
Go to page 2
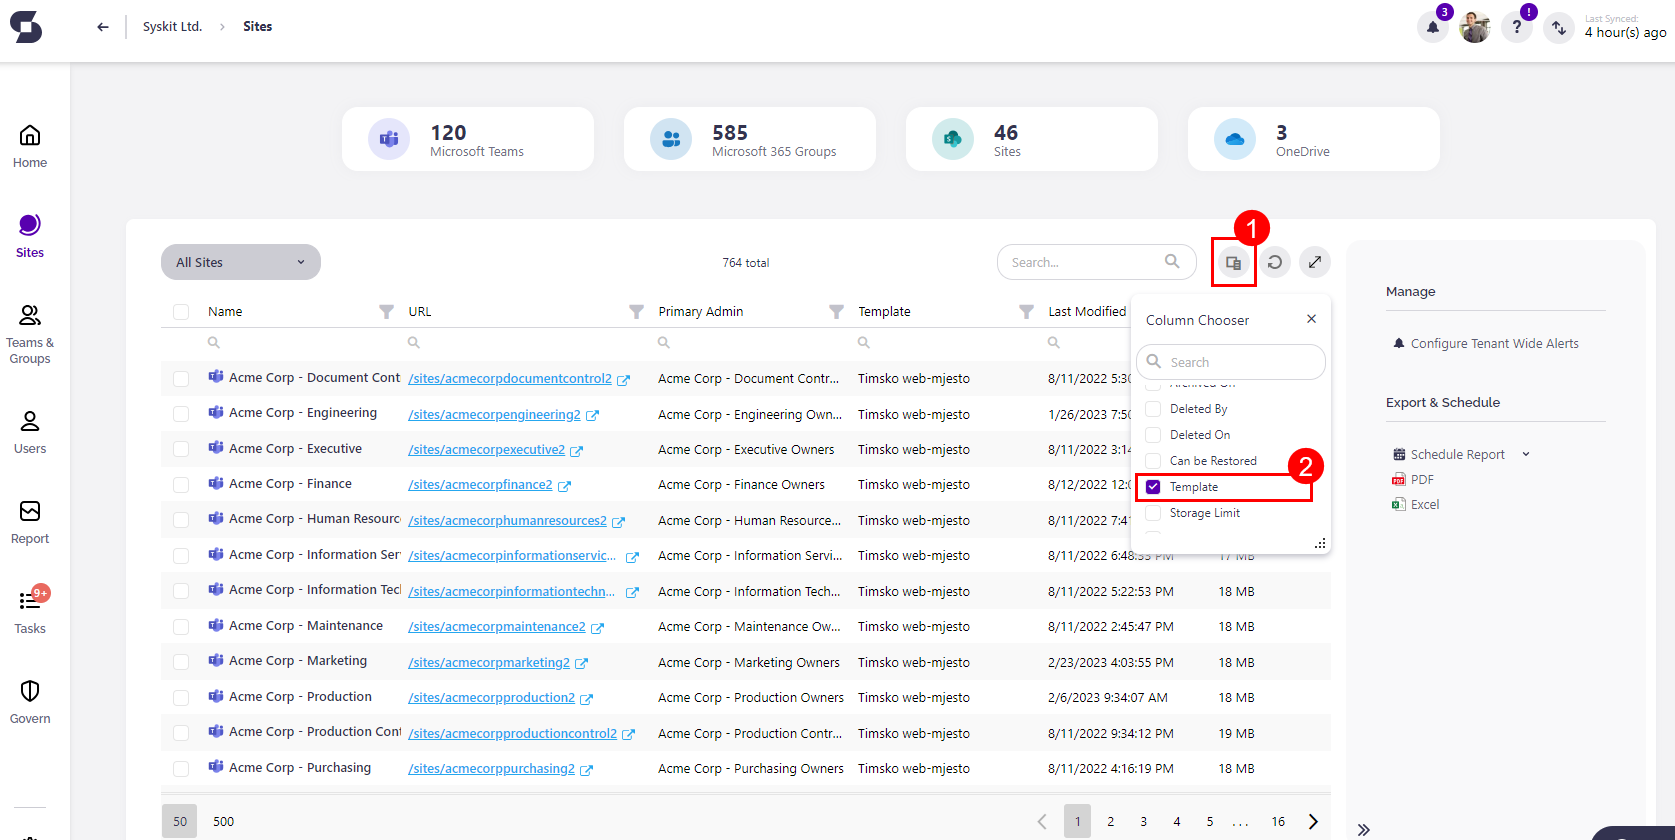pos(1110,822)
